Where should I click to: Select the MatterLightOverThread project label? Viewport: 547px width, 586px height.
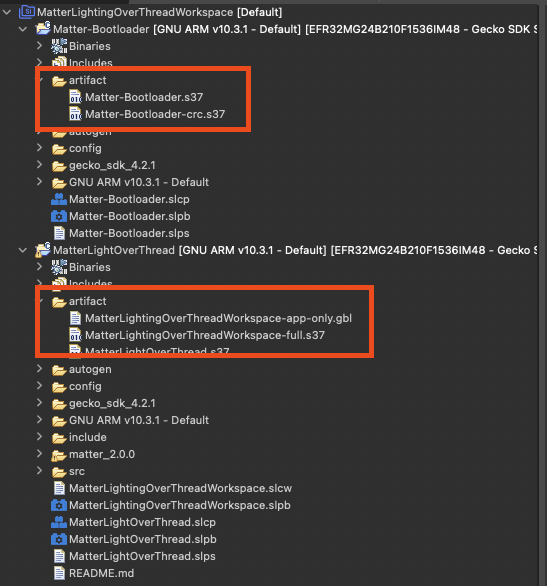tap(114, 250)
